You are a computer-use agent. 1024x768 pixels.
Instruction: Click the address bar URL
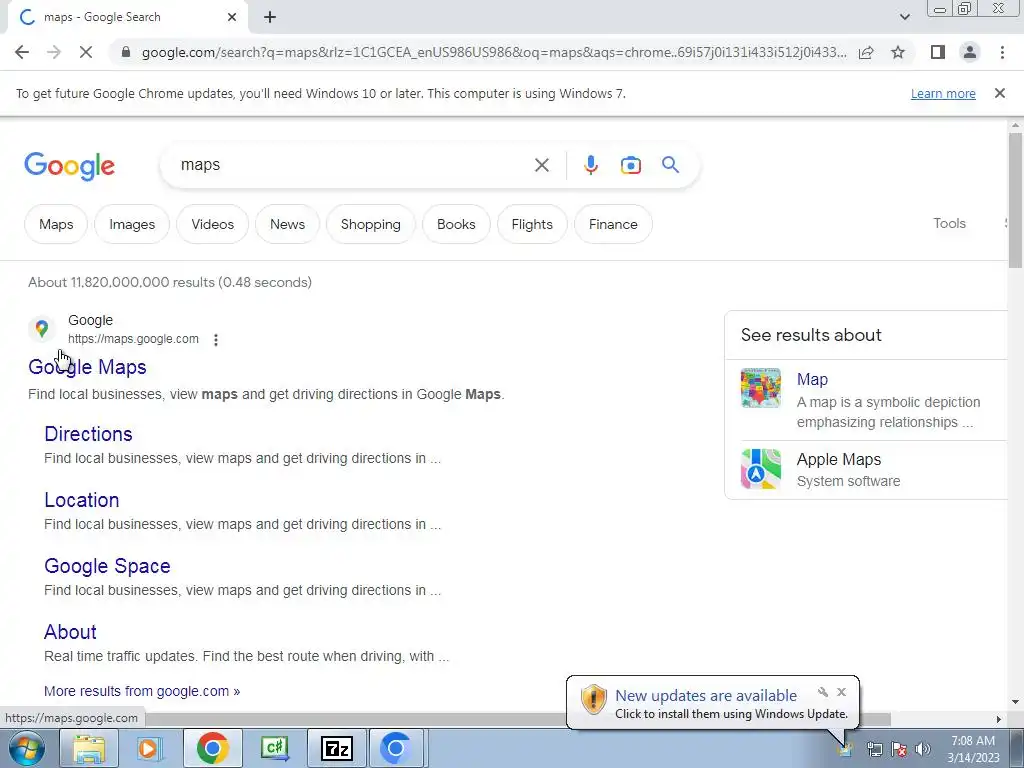[x=494, y=52]
